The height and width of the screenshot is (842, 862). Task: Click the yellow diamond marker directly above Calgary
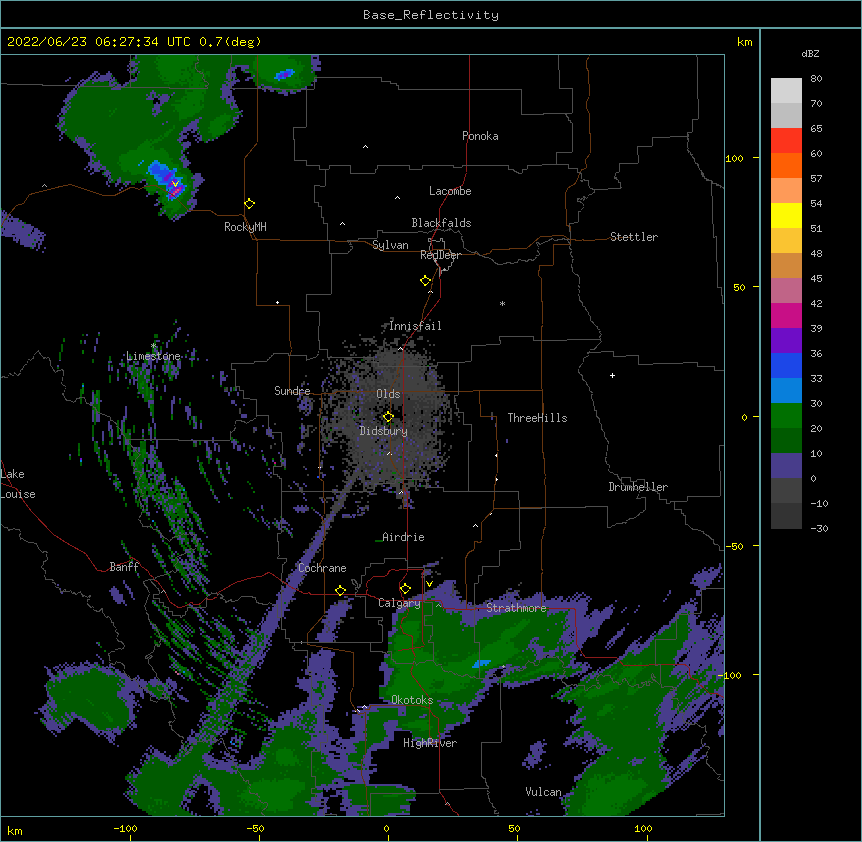pyautogui.click(x=405, y=589)
